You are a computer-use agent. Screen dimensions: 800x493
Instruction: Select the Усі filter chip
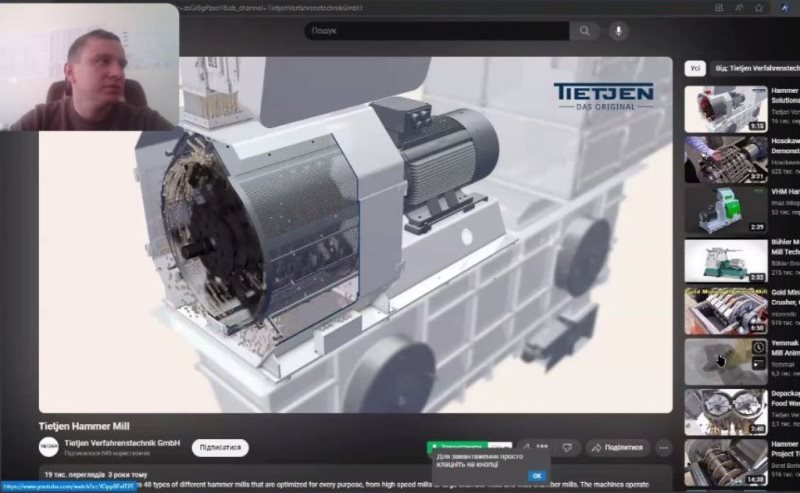(x=695, y=68)
